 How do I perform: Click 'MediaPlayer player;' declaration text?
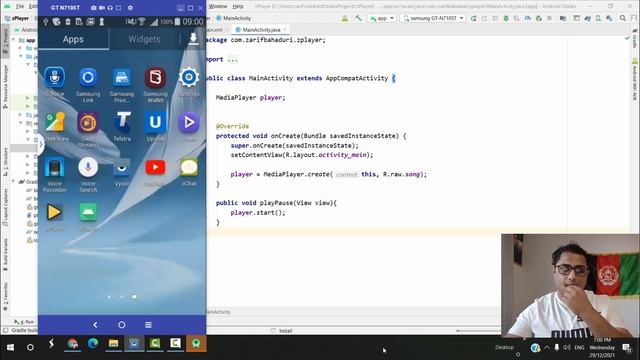251,98
